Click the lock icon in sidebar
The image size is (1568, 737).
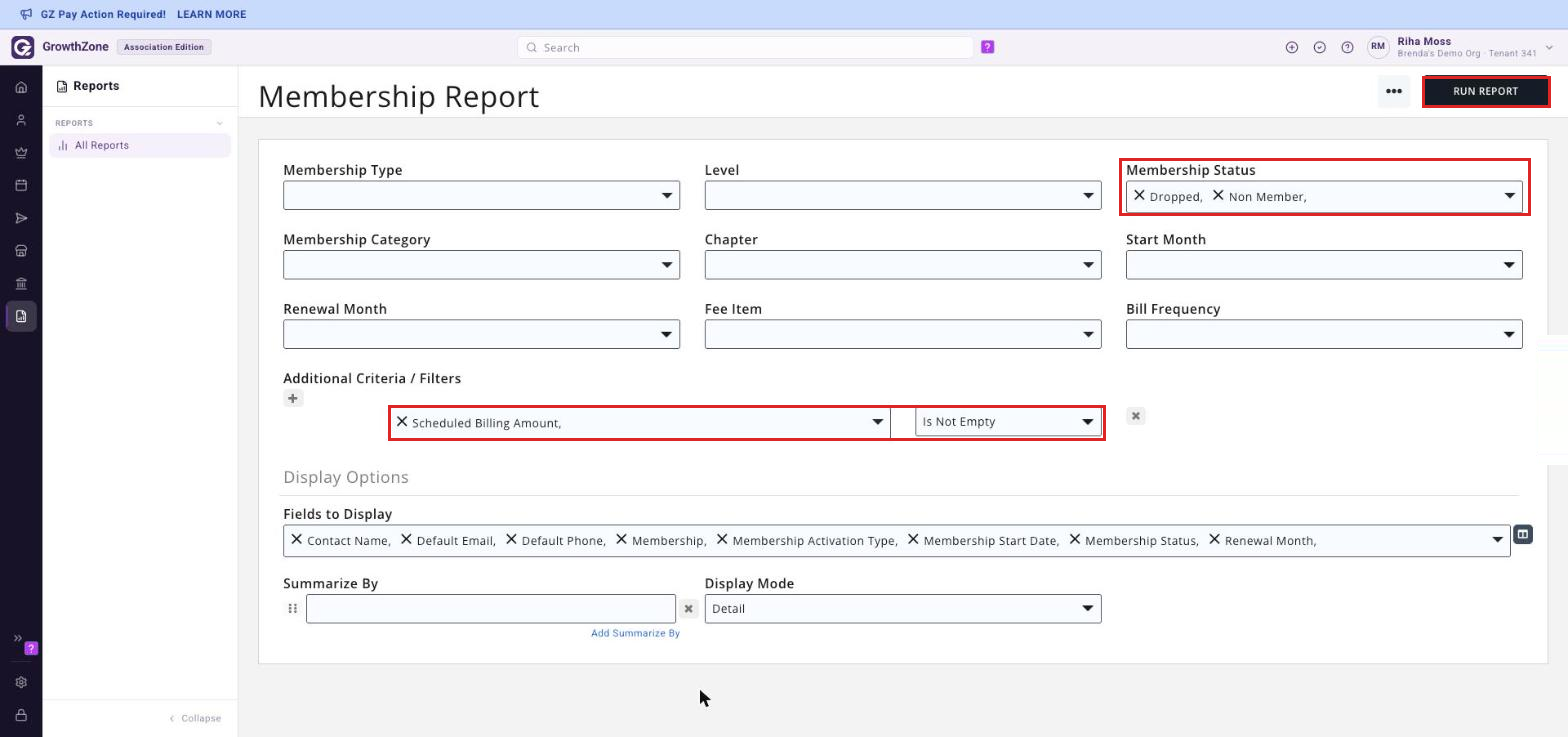point(21,715)
